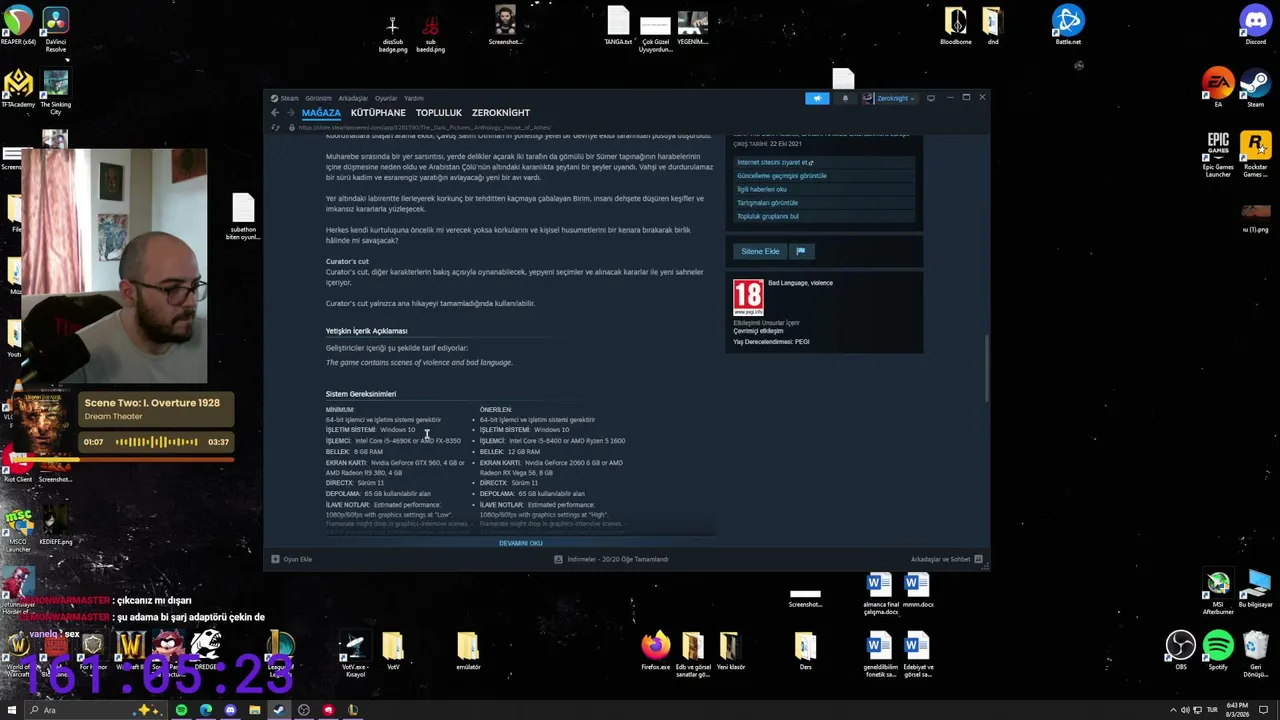Open Rockstar Games desktop icon
This screenshot has height=720, width=1280.
(1255, 154)
